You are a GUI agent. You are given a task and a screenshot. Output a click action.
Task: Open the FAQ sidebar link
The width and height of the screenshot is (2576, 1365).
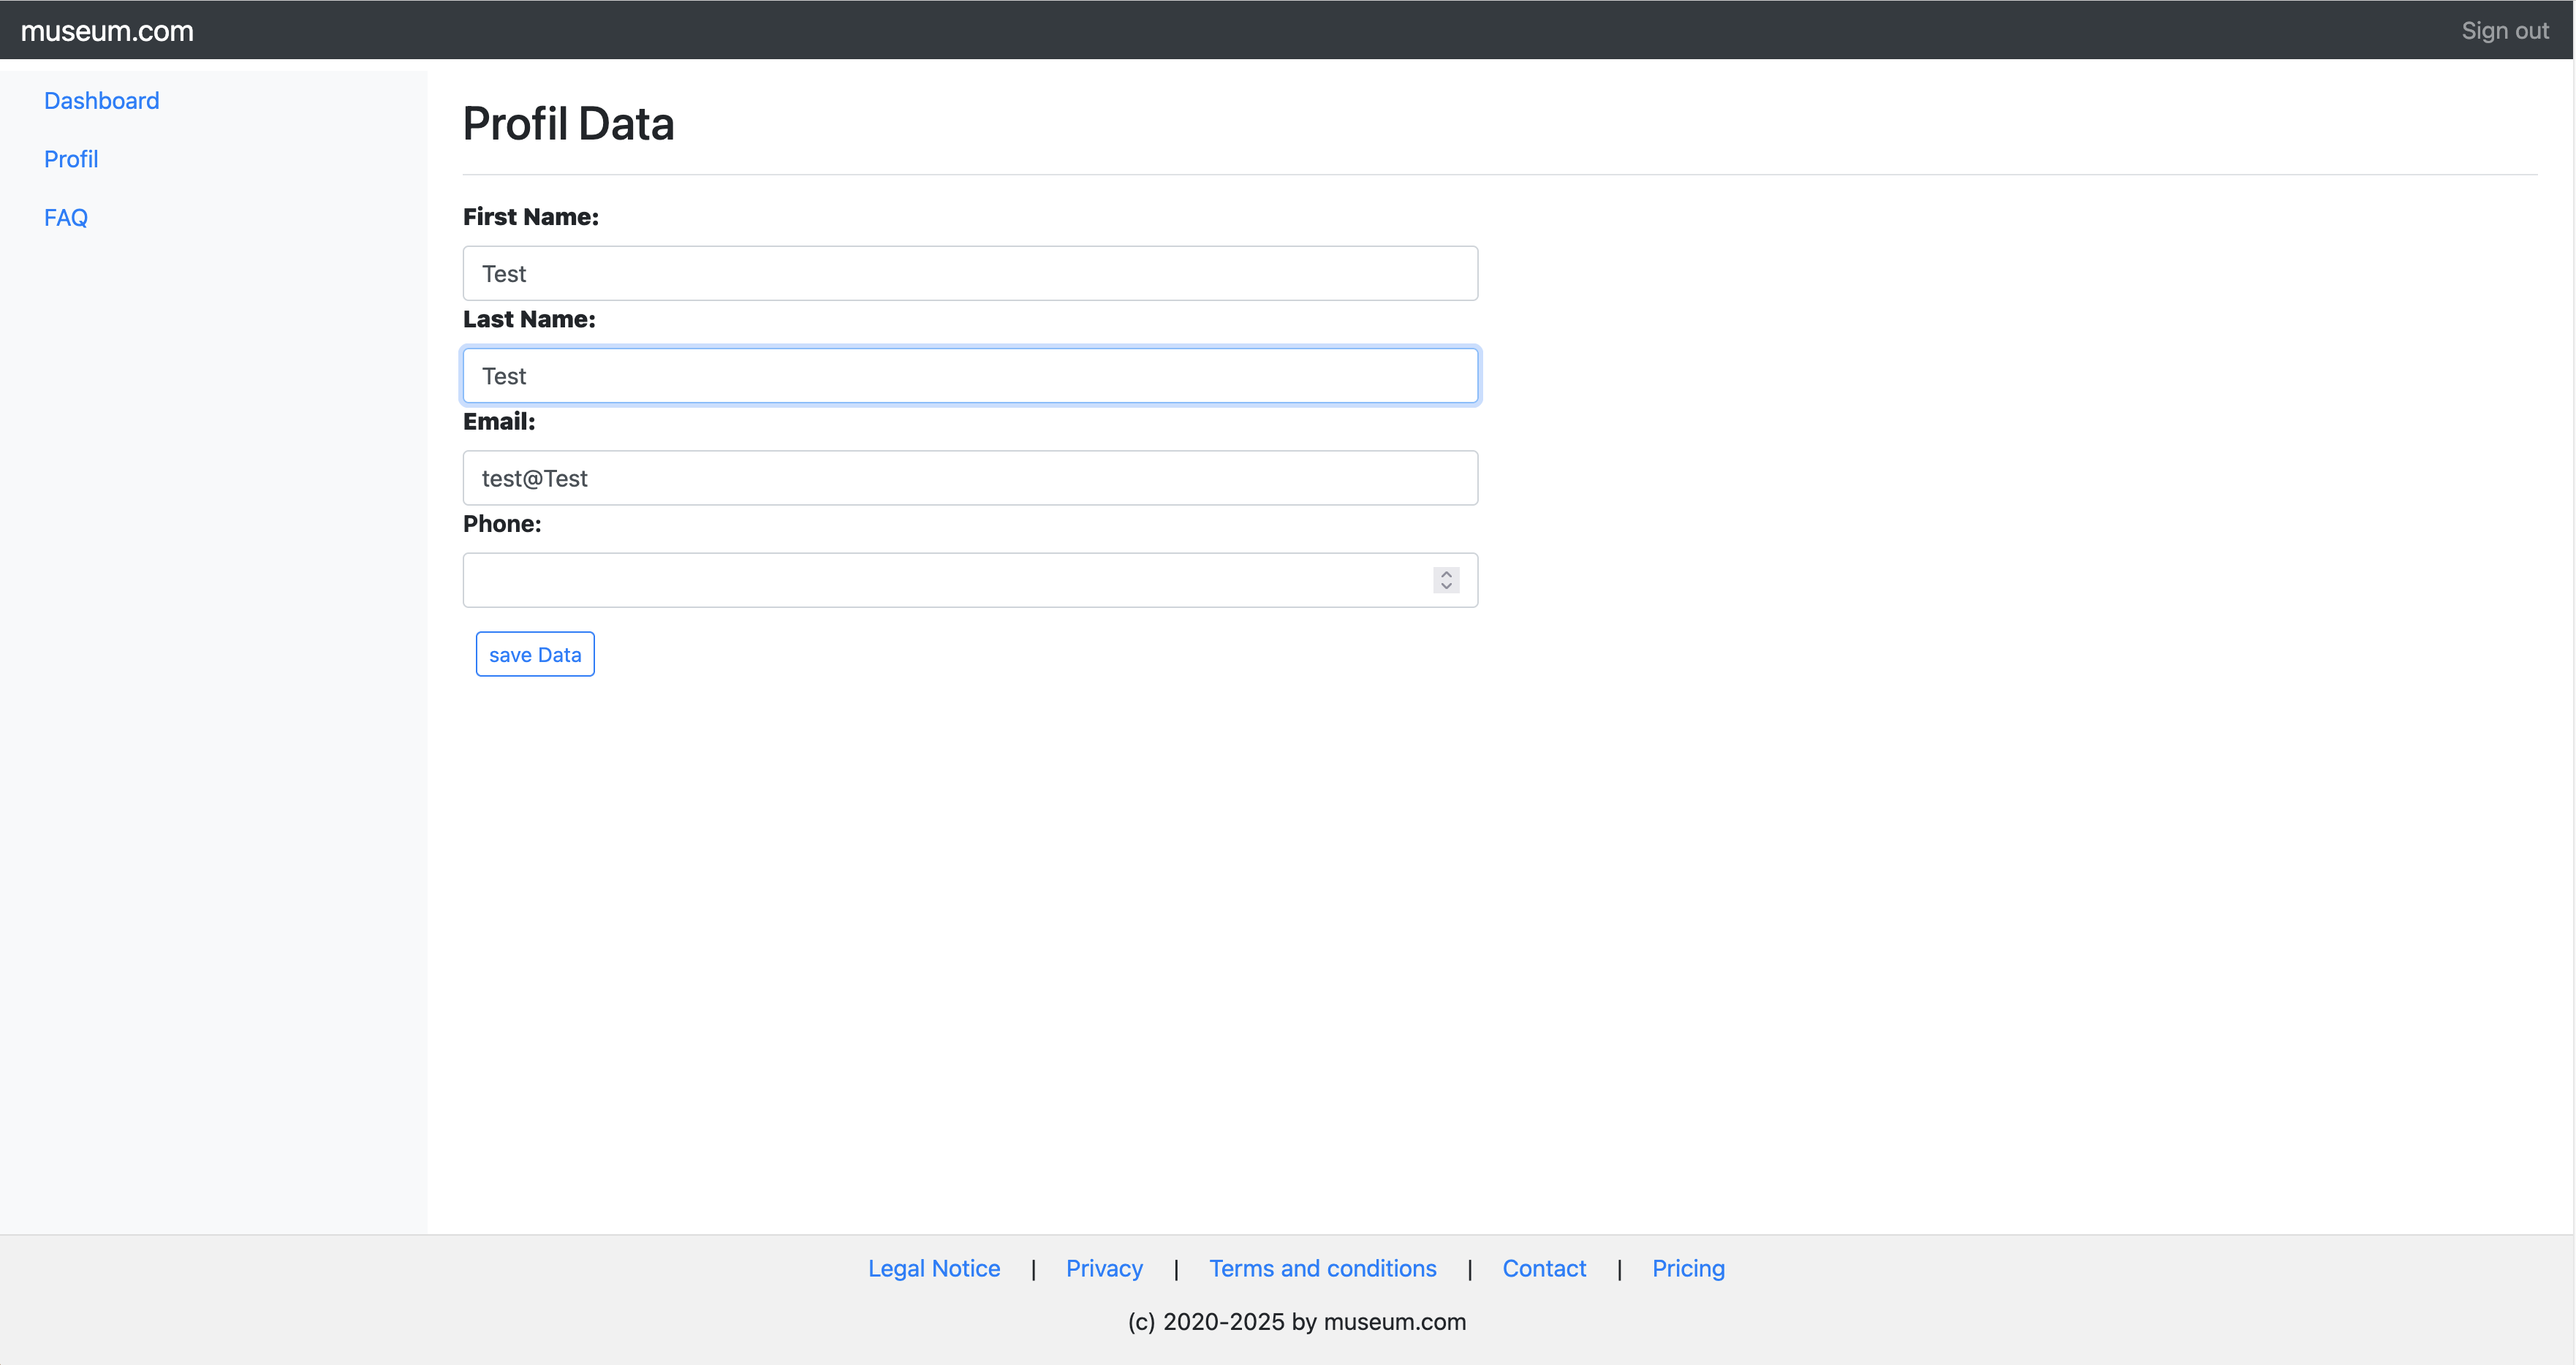coord(66,217)
